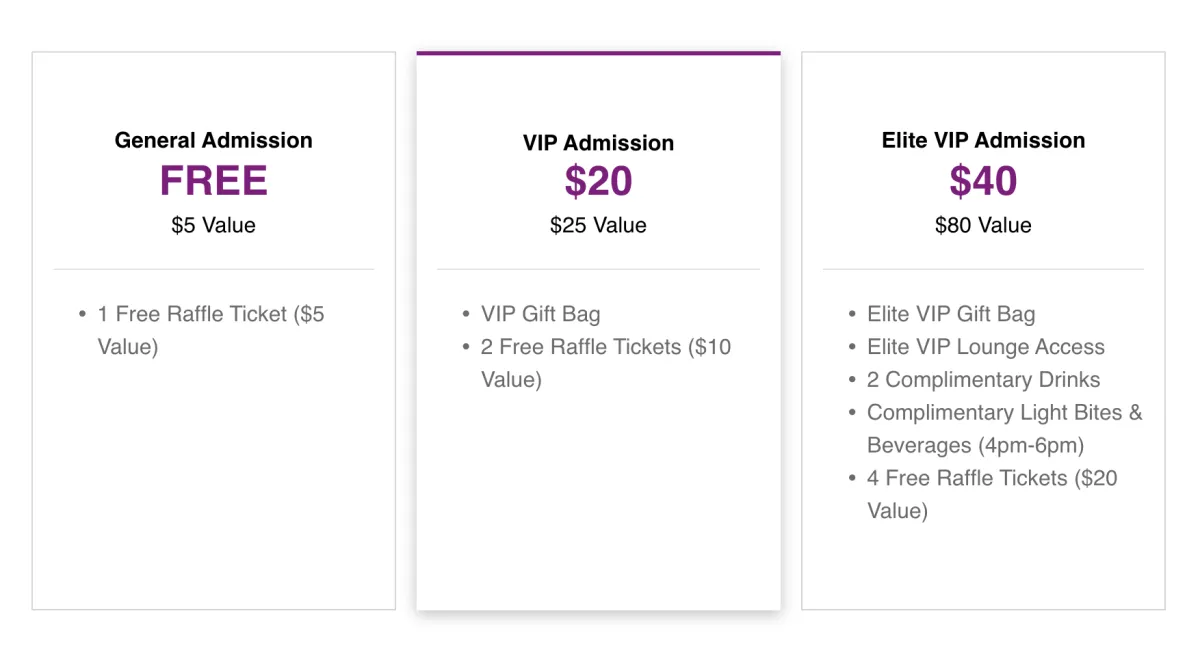
Task: Click the purple bar atop VIP card
Action: (598, 53)
